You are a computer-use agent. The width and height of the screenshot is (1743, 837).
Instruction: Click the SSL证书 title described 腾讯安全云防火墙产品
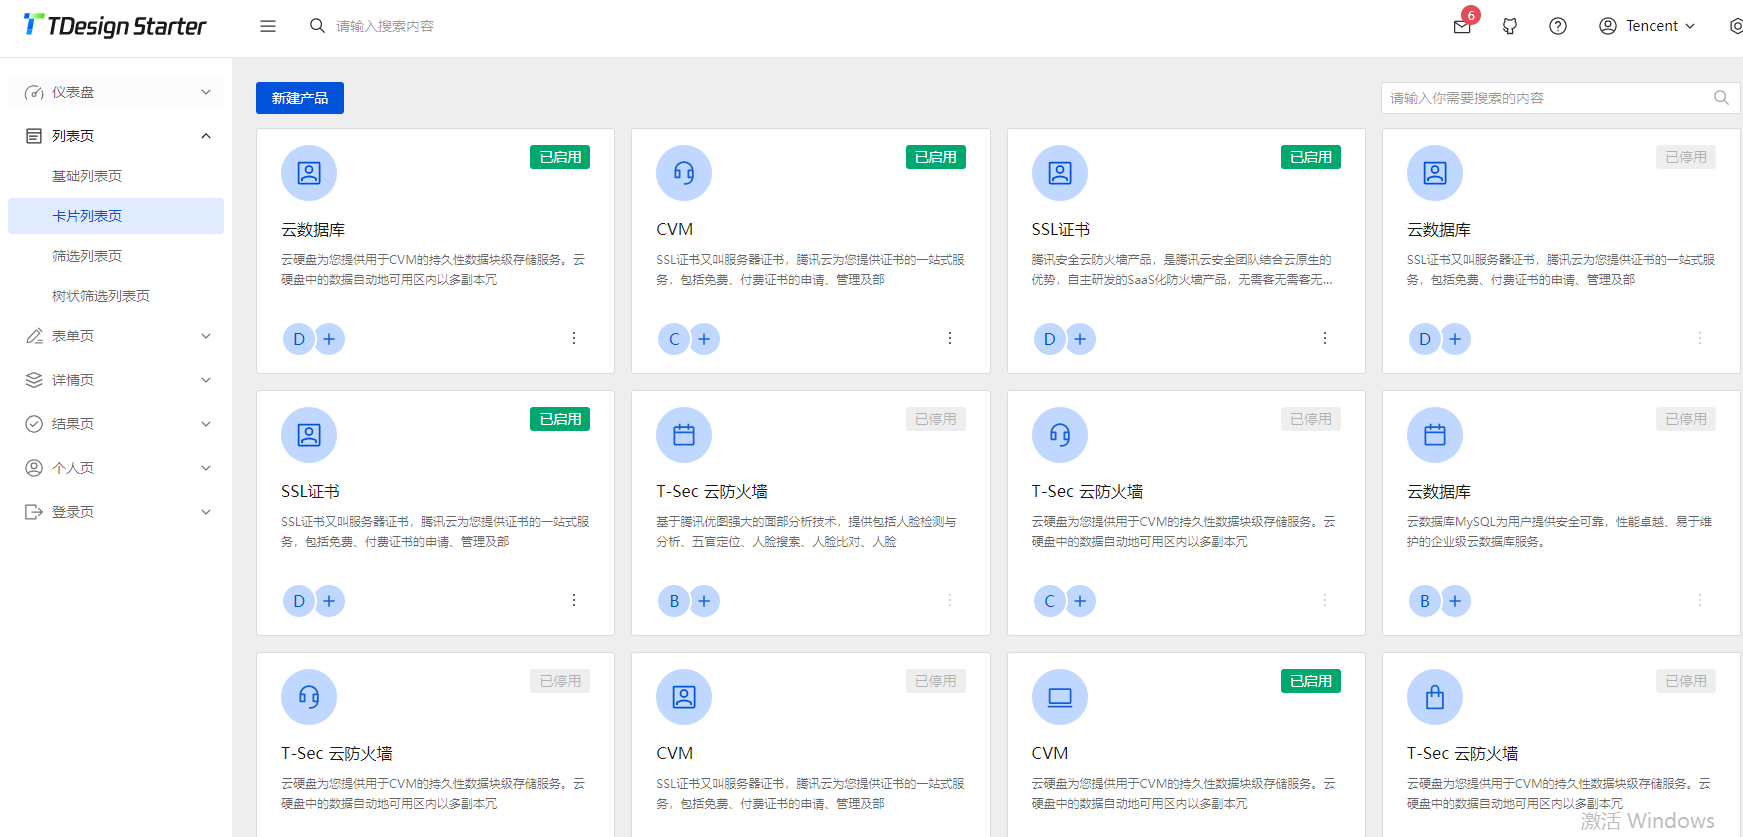[1061, 230]
